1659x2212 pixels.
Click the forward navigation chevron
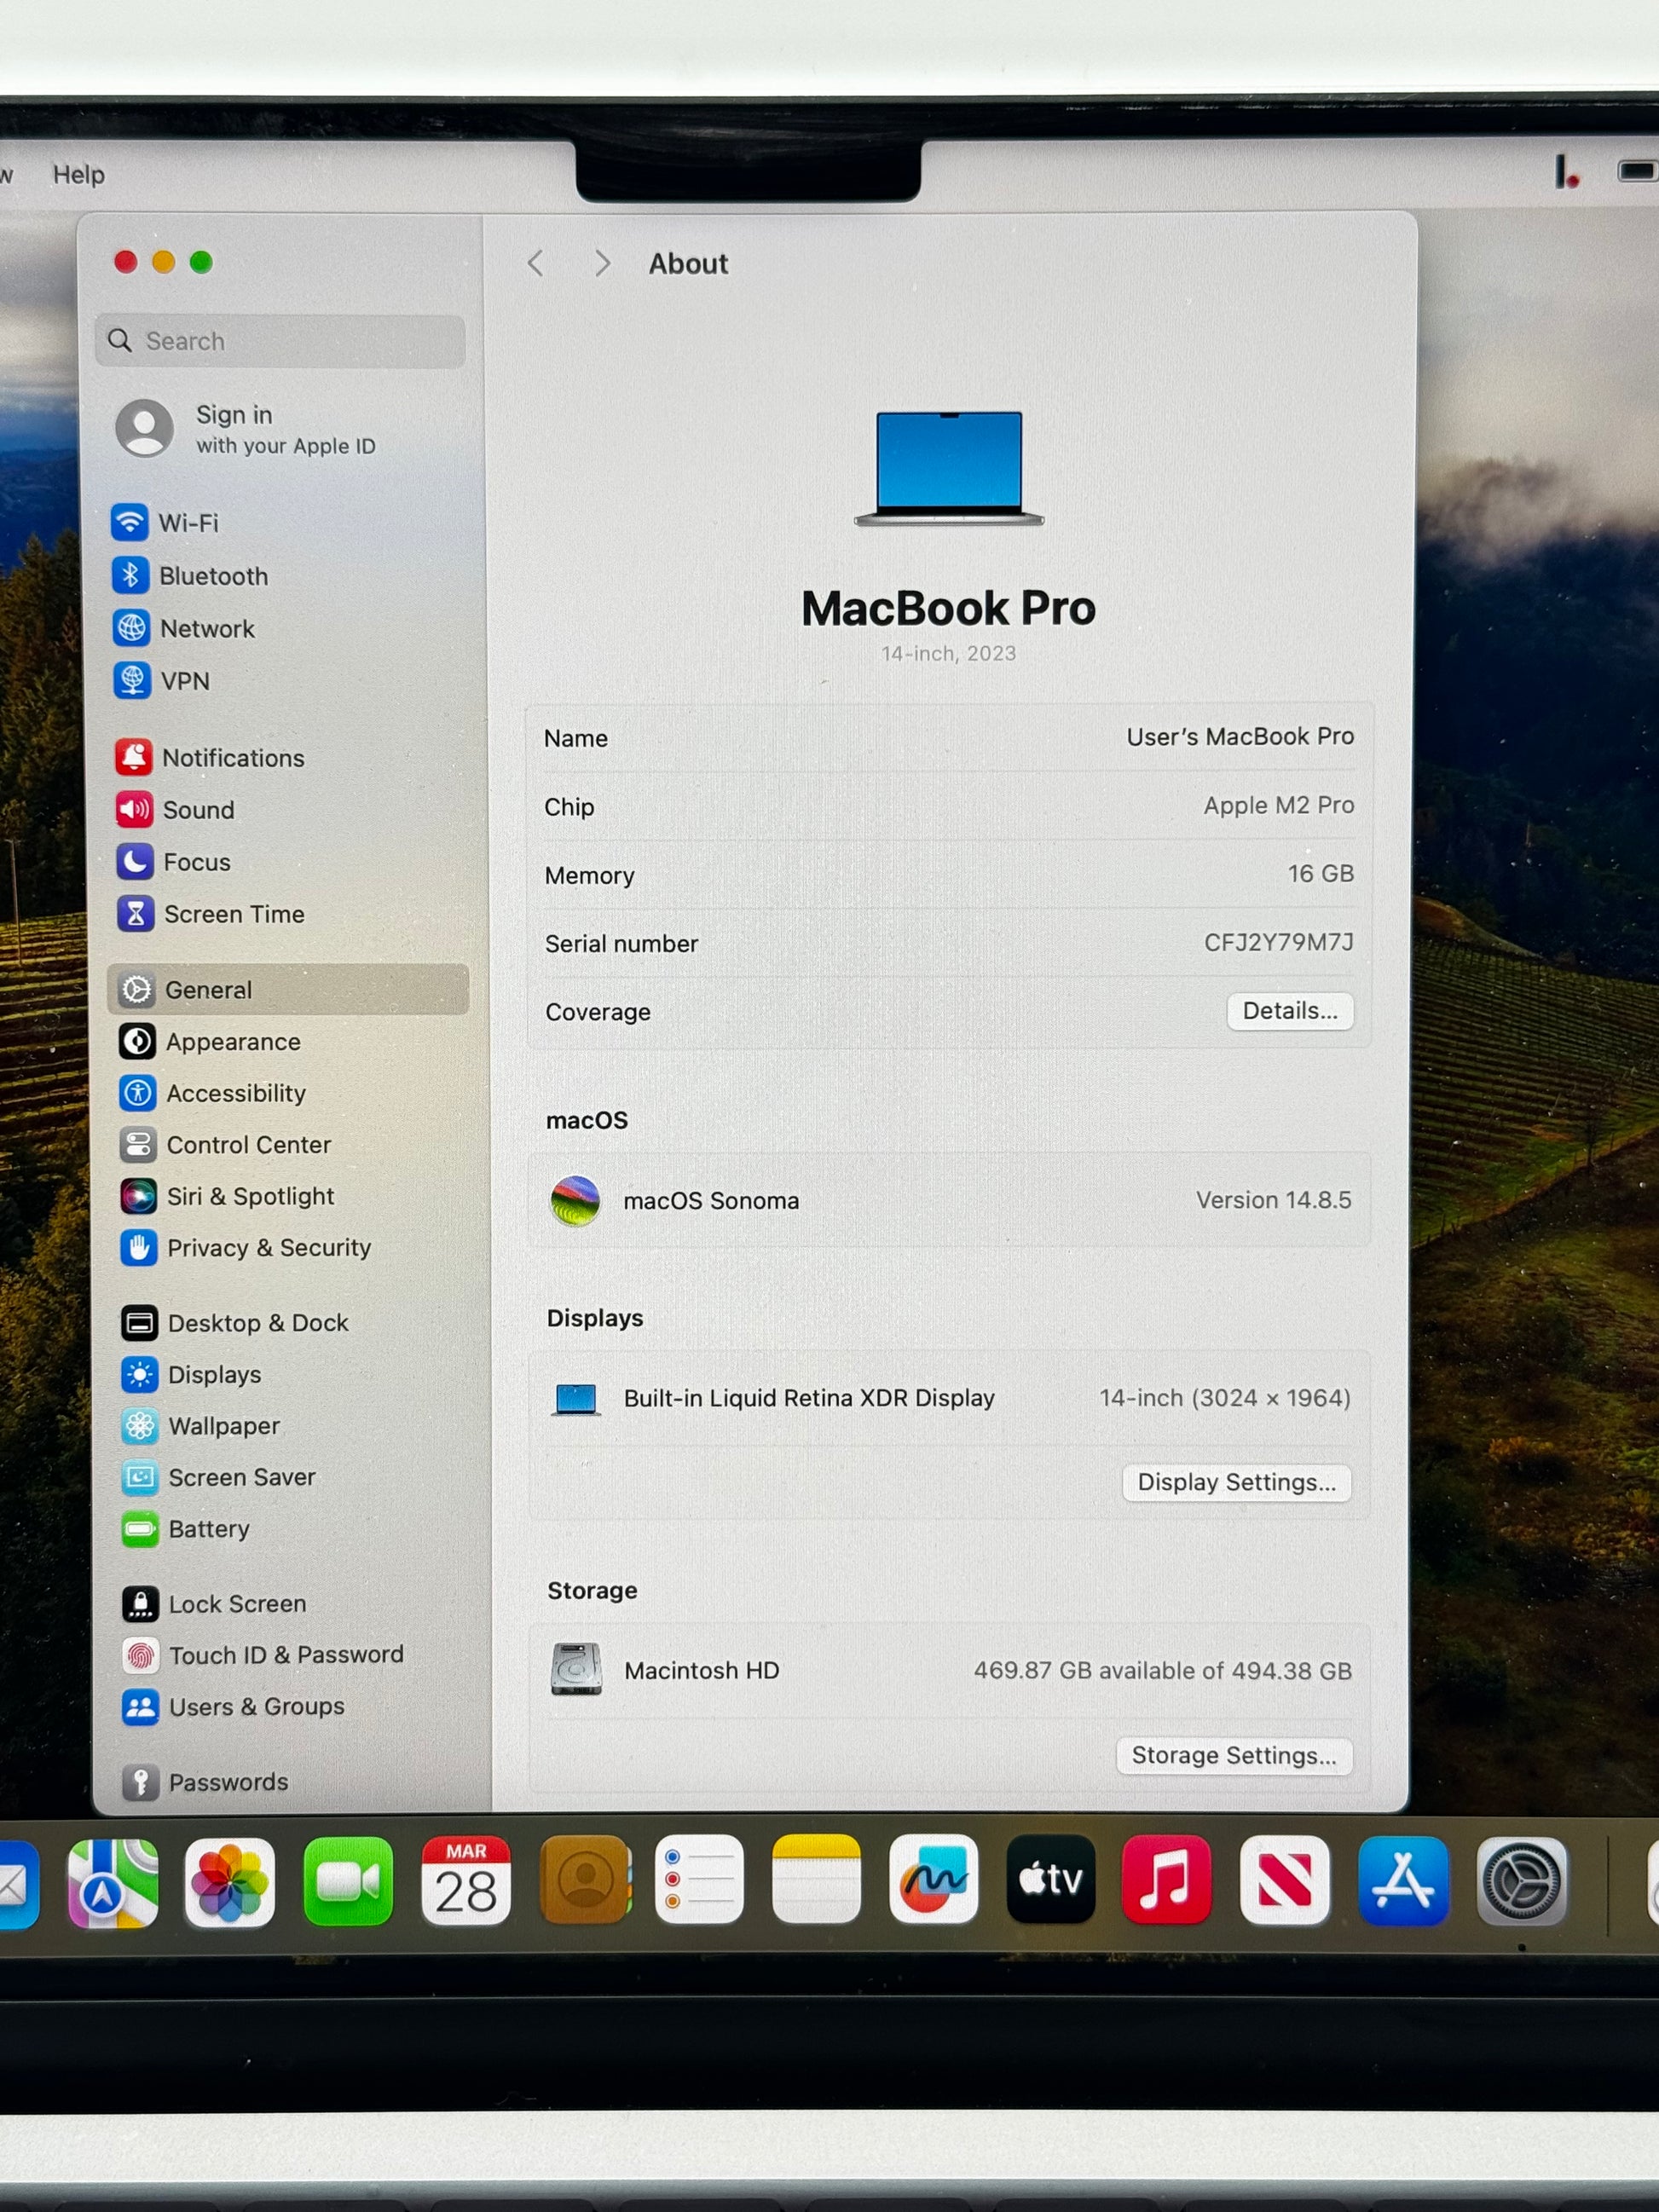point(601,264)
